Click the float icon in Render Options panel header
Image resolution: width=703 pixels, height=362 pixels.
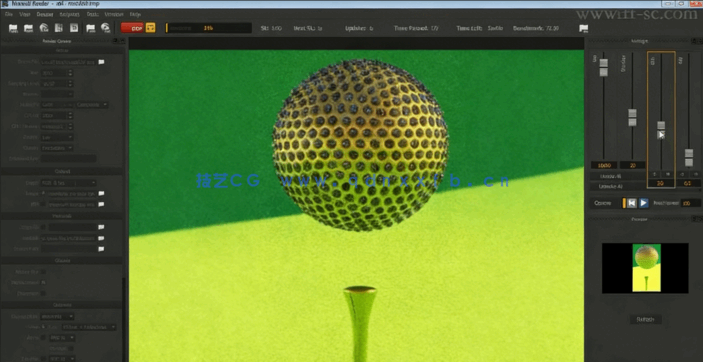(x=115, y=41)
